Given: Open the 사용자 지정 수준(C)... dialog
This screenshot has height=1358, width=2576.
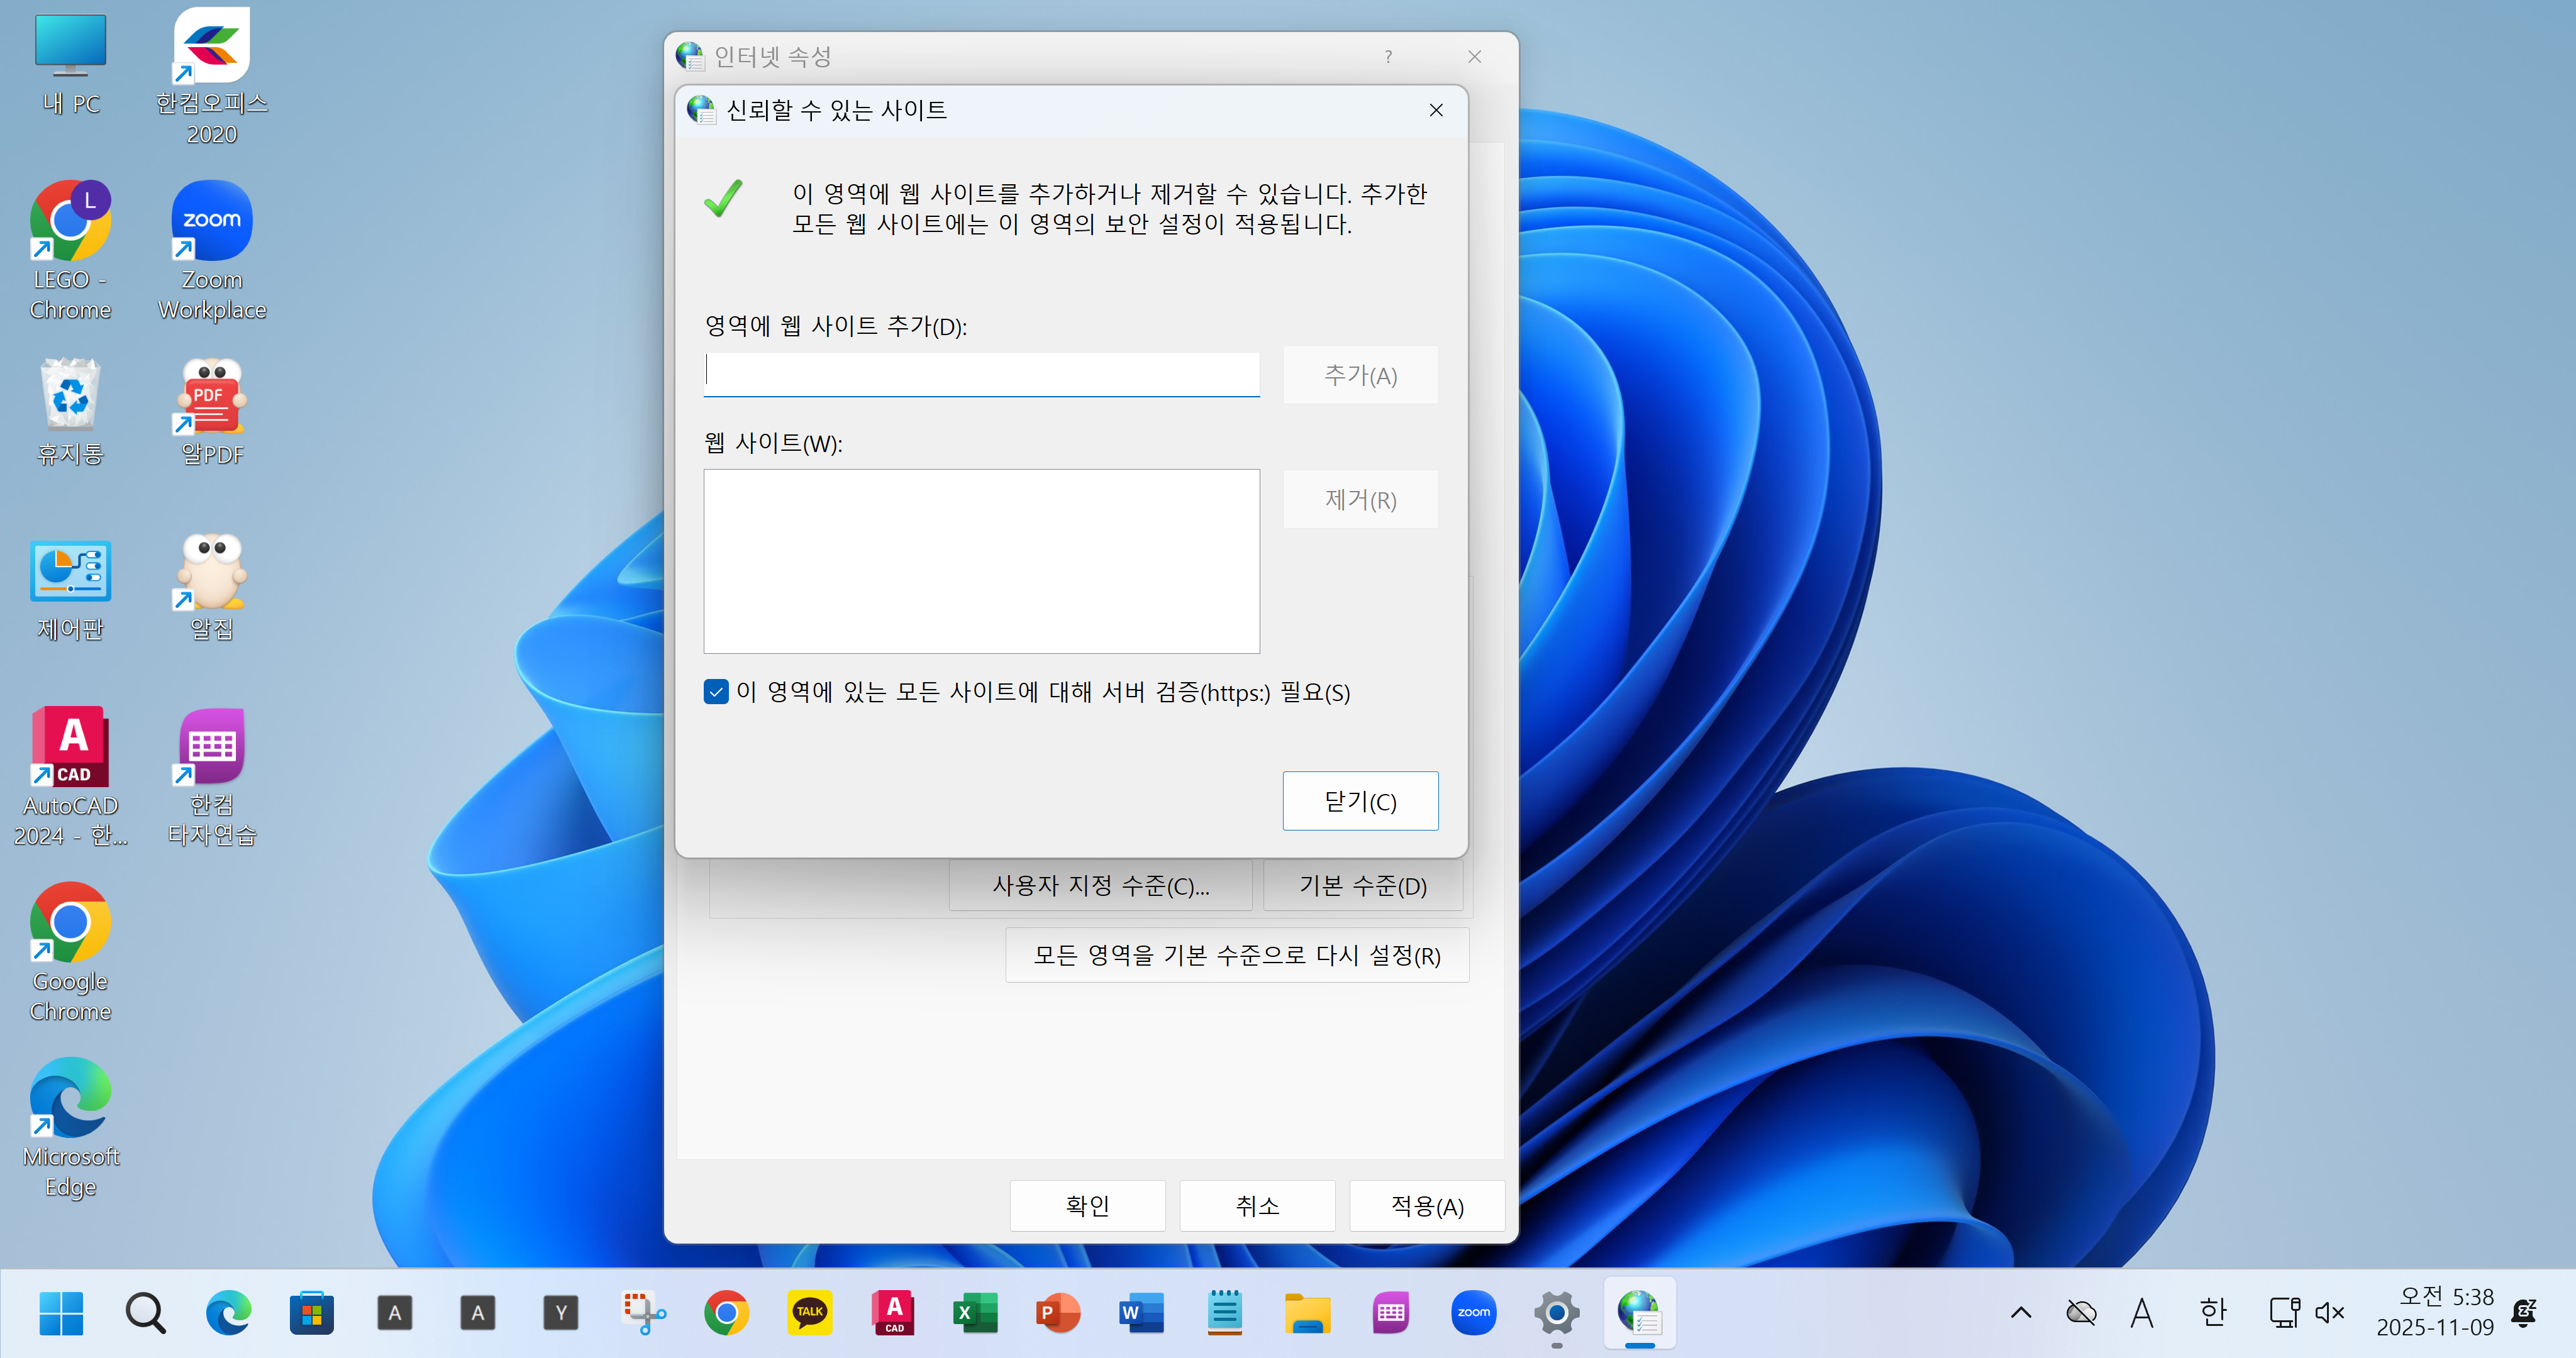Looking at the screenshot, I should pyautogui.click(x=1100, y=886).
